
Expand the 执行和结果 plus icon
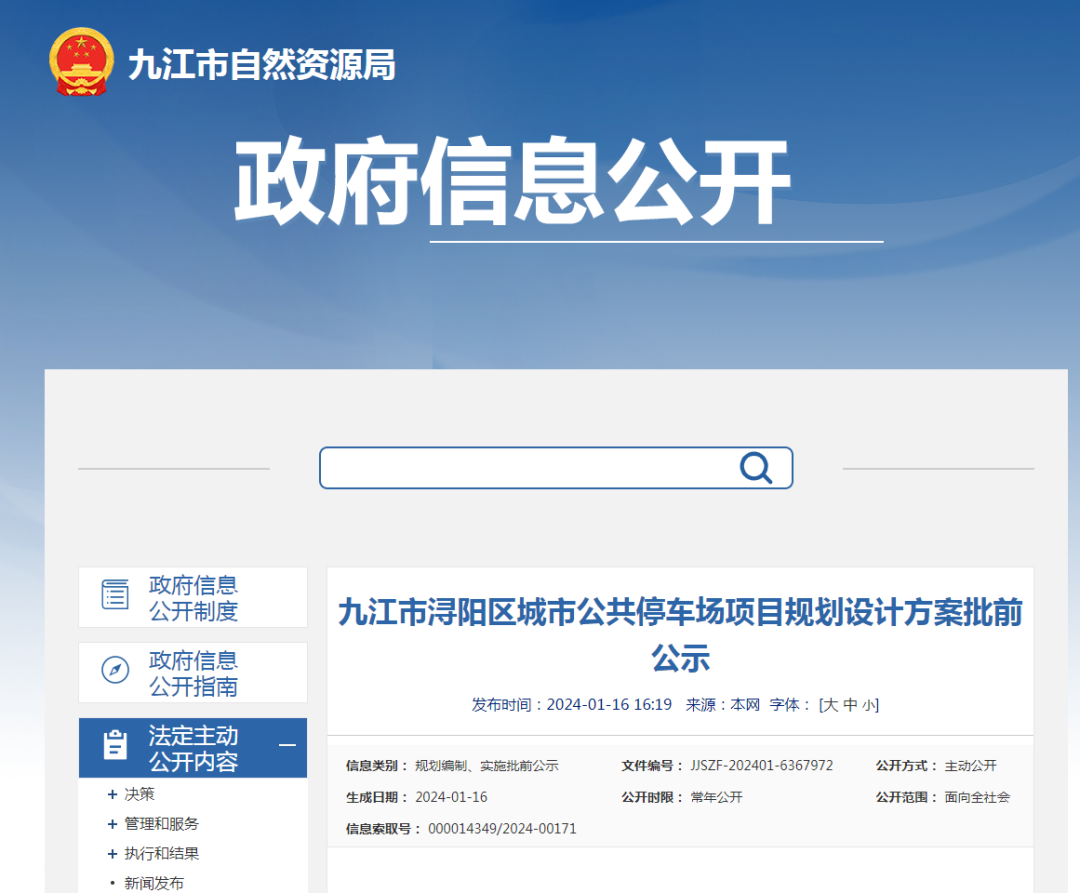112,854
